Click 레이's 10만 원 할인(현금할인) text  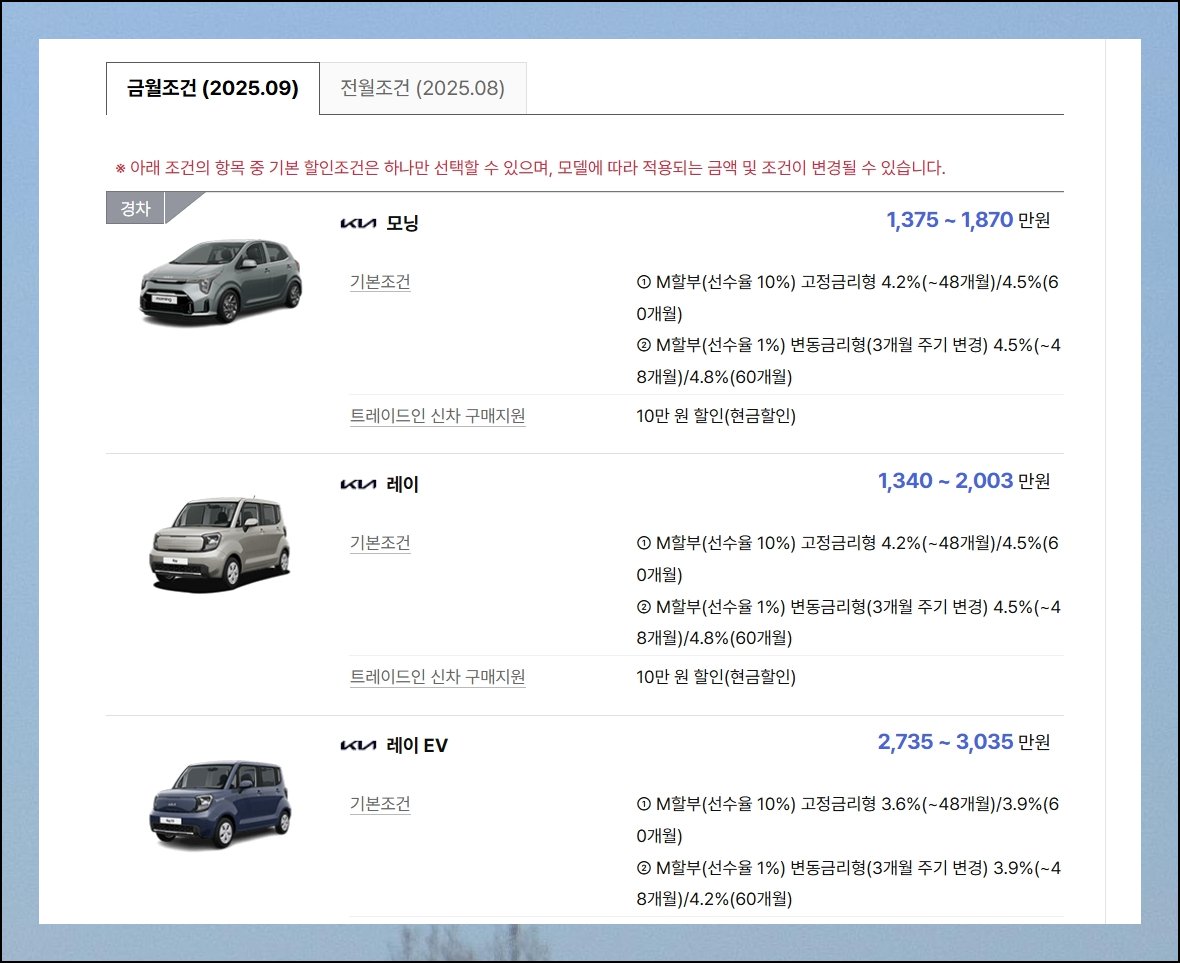pos(716,676)
